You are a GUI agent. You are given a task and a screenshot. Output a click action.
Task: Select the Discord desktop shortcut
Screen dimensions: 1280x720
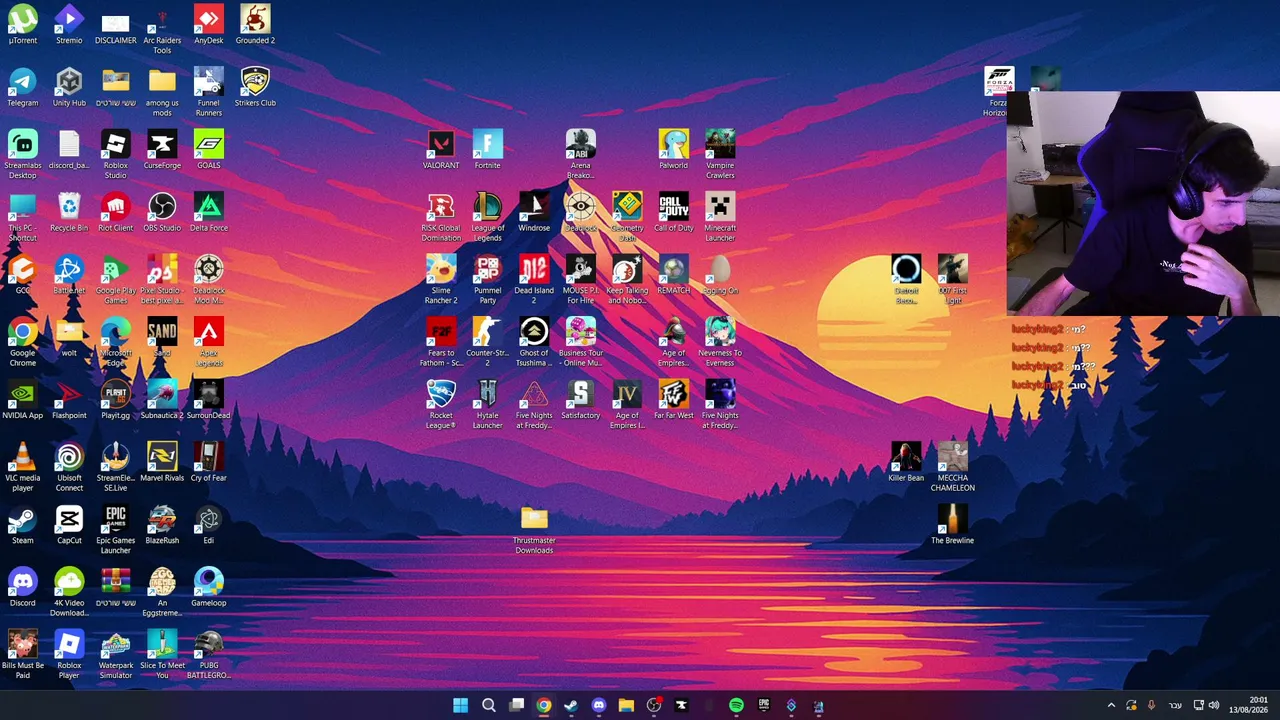point(22,587)
